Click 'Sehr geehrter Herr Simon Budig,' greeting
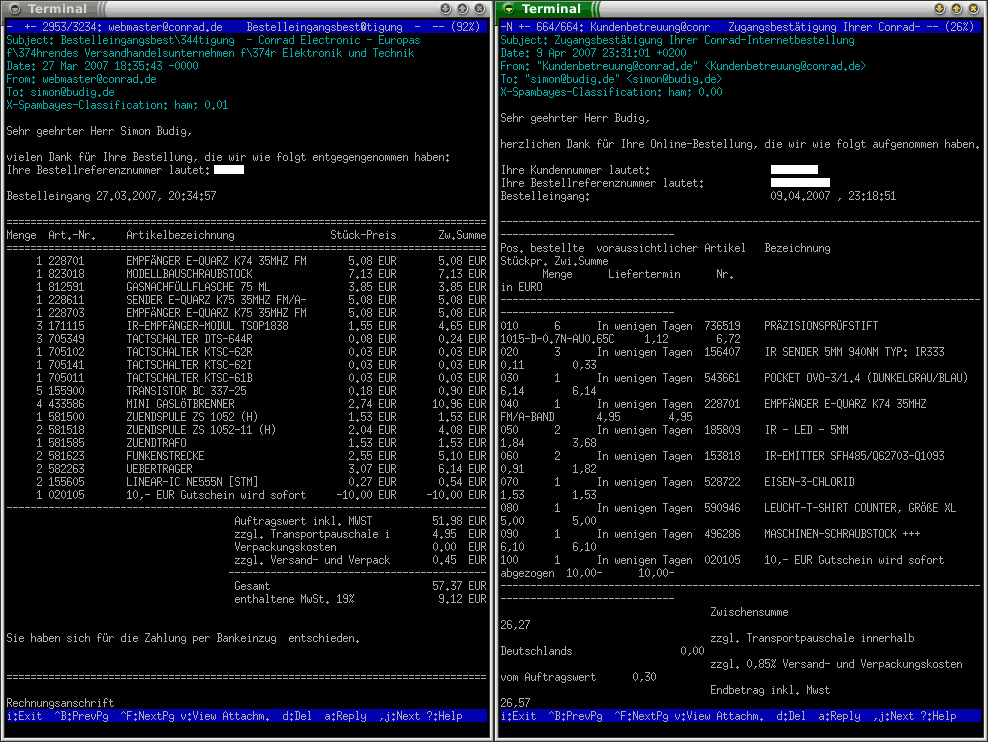The width and height of the screenshot is (988, 742). click(99, 131)
